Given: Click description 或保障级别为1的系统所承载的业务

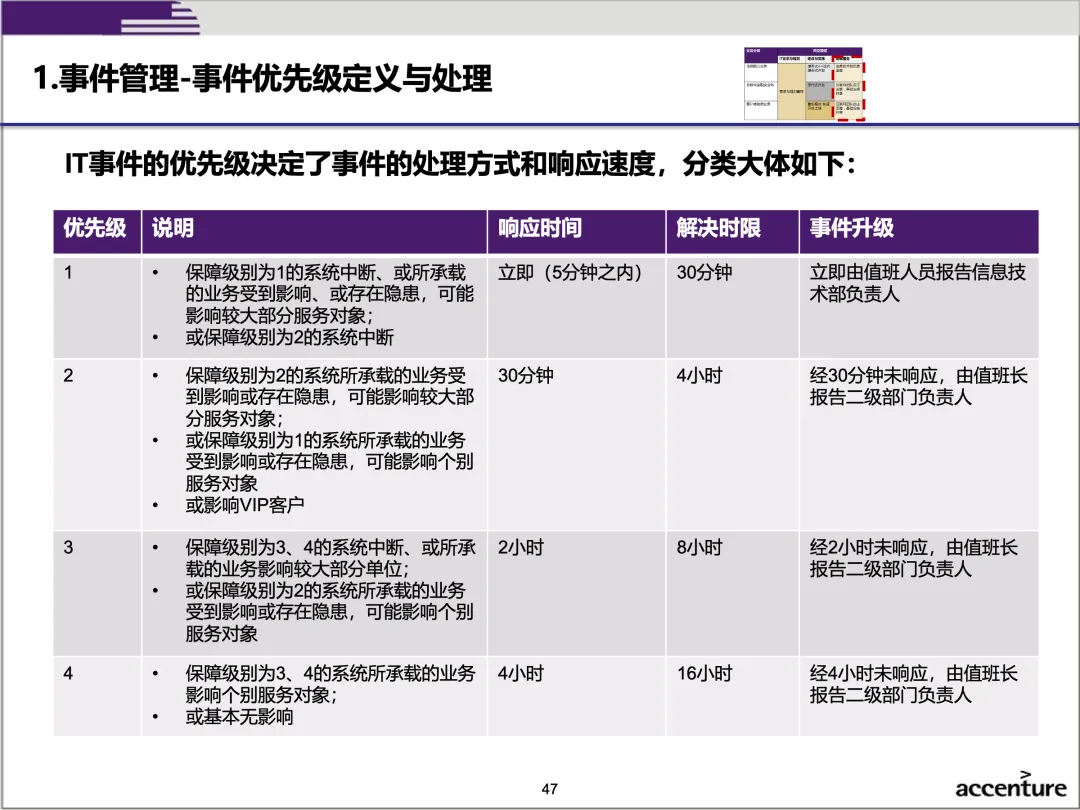Looking at the screenshot, I should pyautogui.click(x=329, y=461).
